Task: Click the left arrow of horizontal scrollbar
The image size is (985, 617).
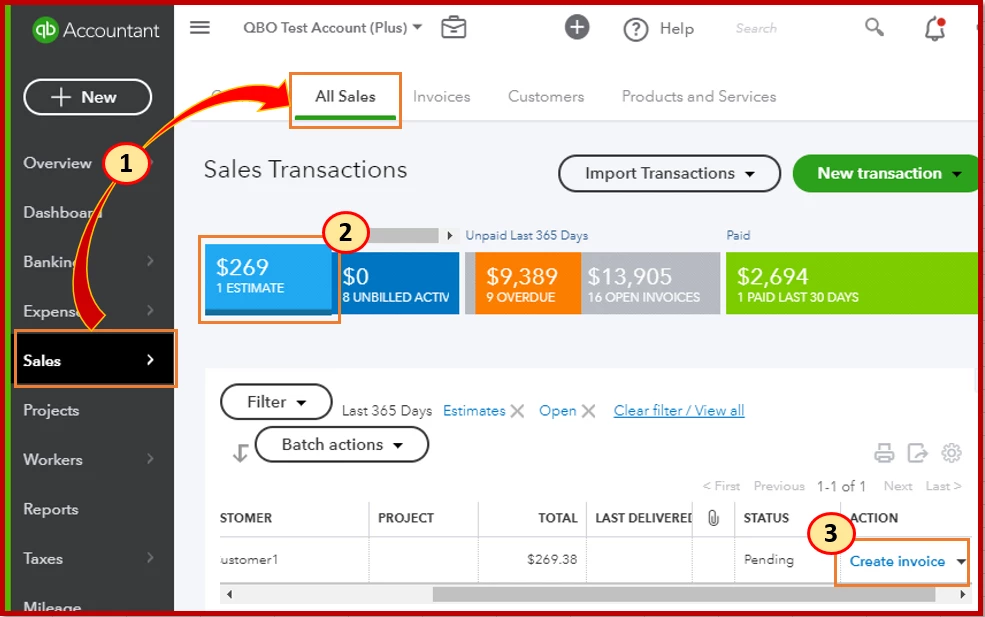Action: 229,594
